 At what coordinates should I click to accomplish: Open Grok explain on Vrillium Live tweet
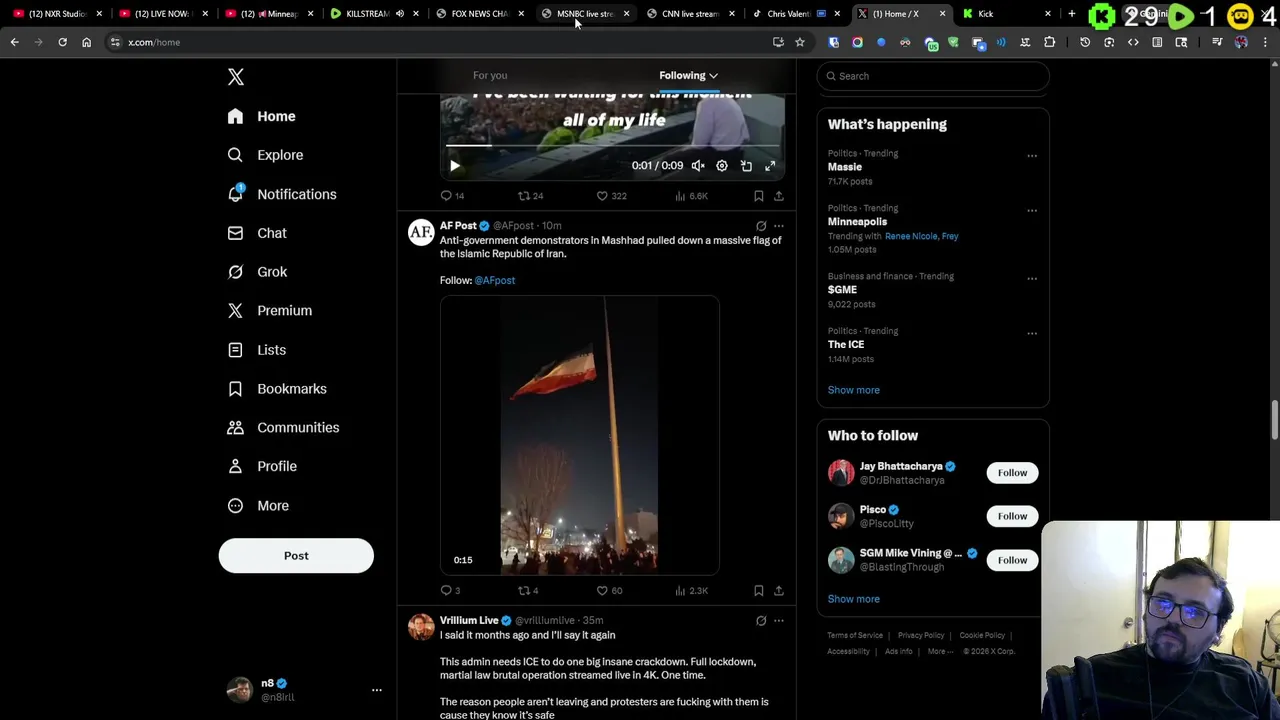(x=761, y=621)
